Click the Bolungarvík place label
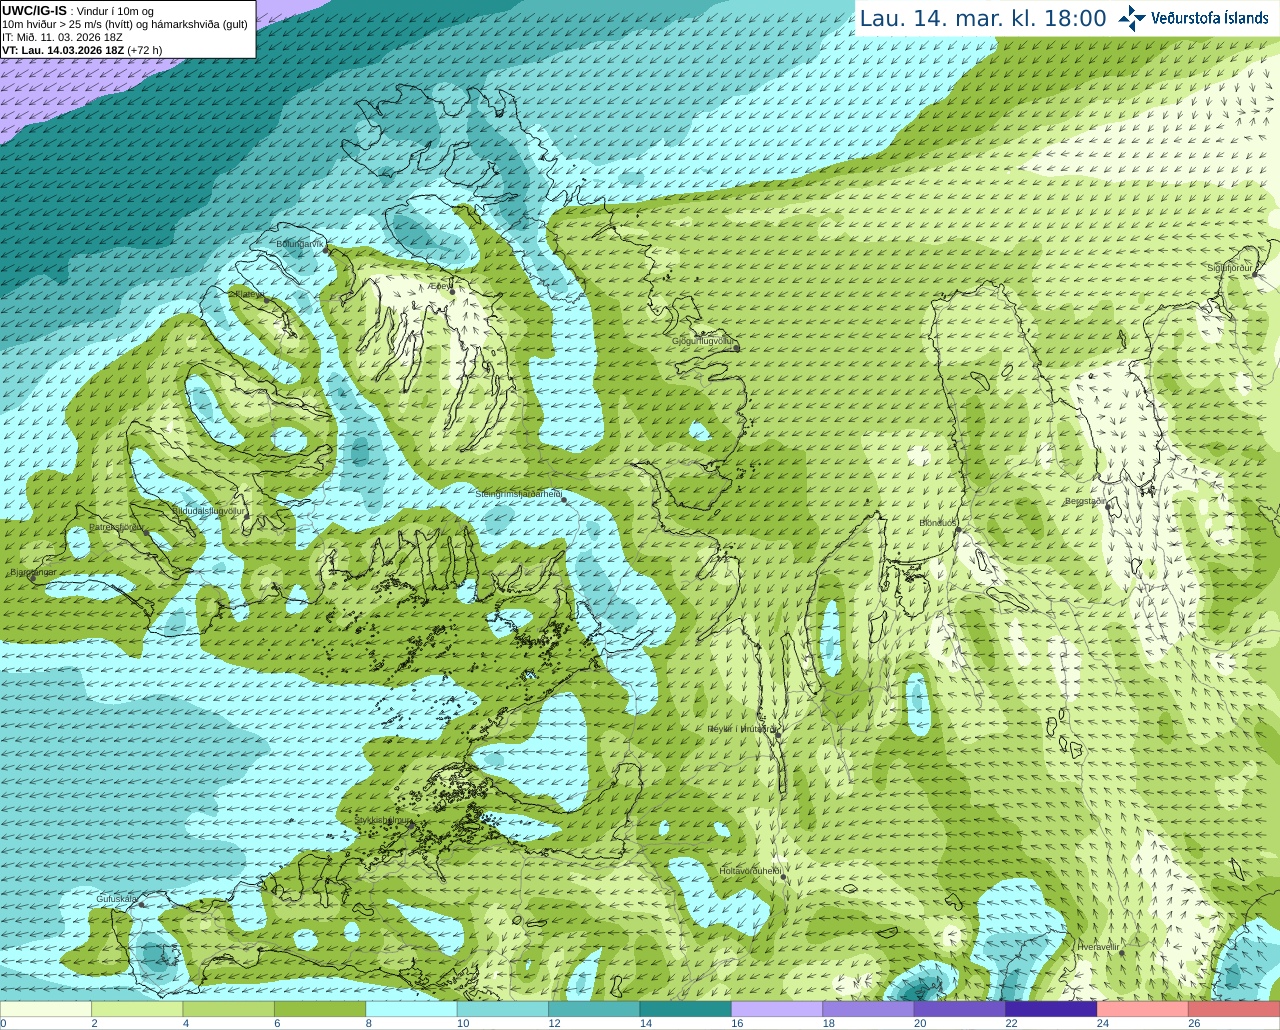 tap(300, 243)
